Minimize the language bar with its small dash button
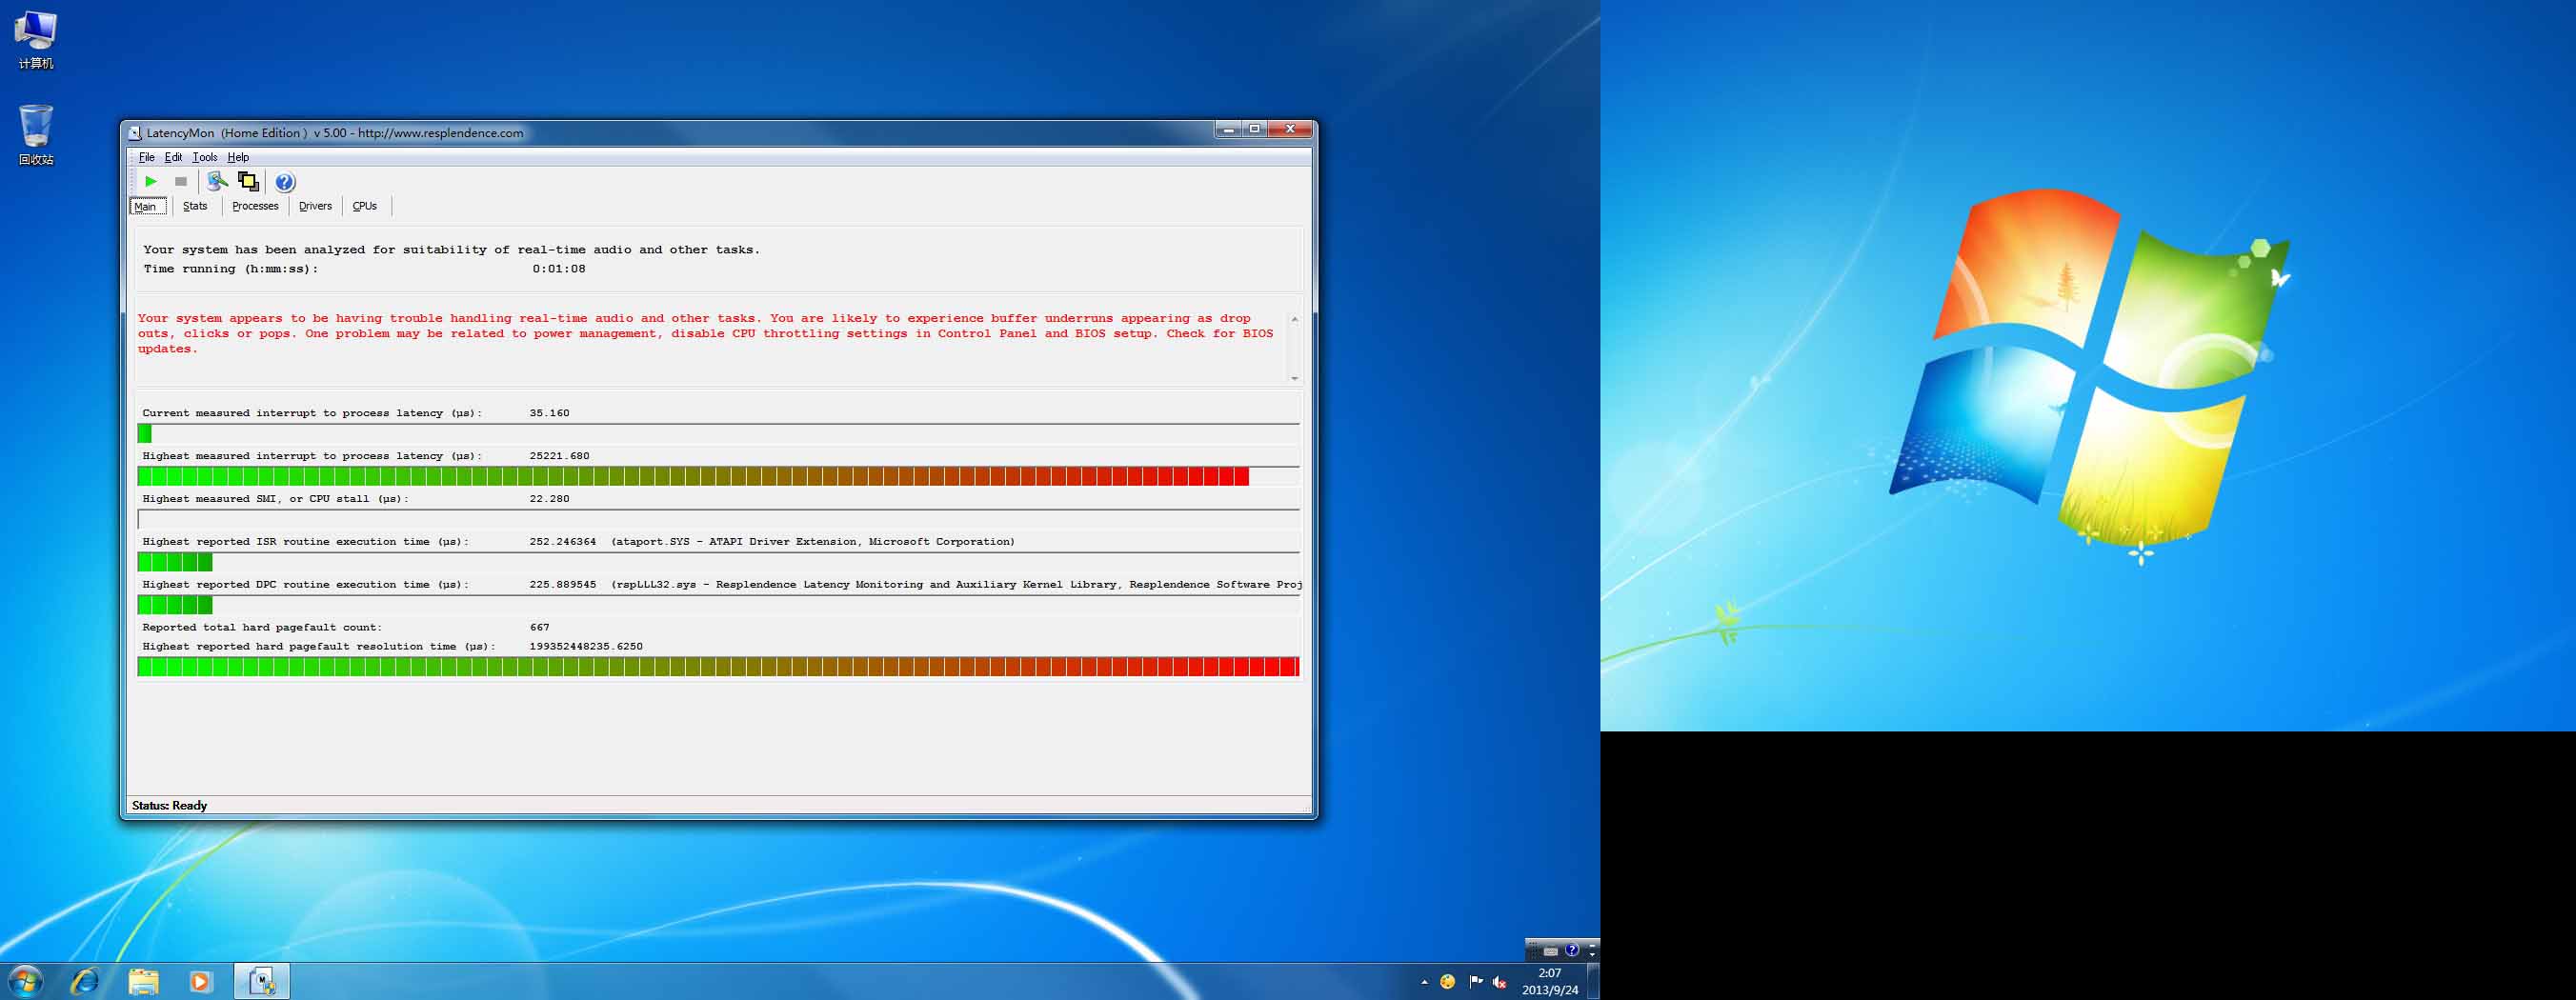 pyautogui.click(x=1592, y=944)
